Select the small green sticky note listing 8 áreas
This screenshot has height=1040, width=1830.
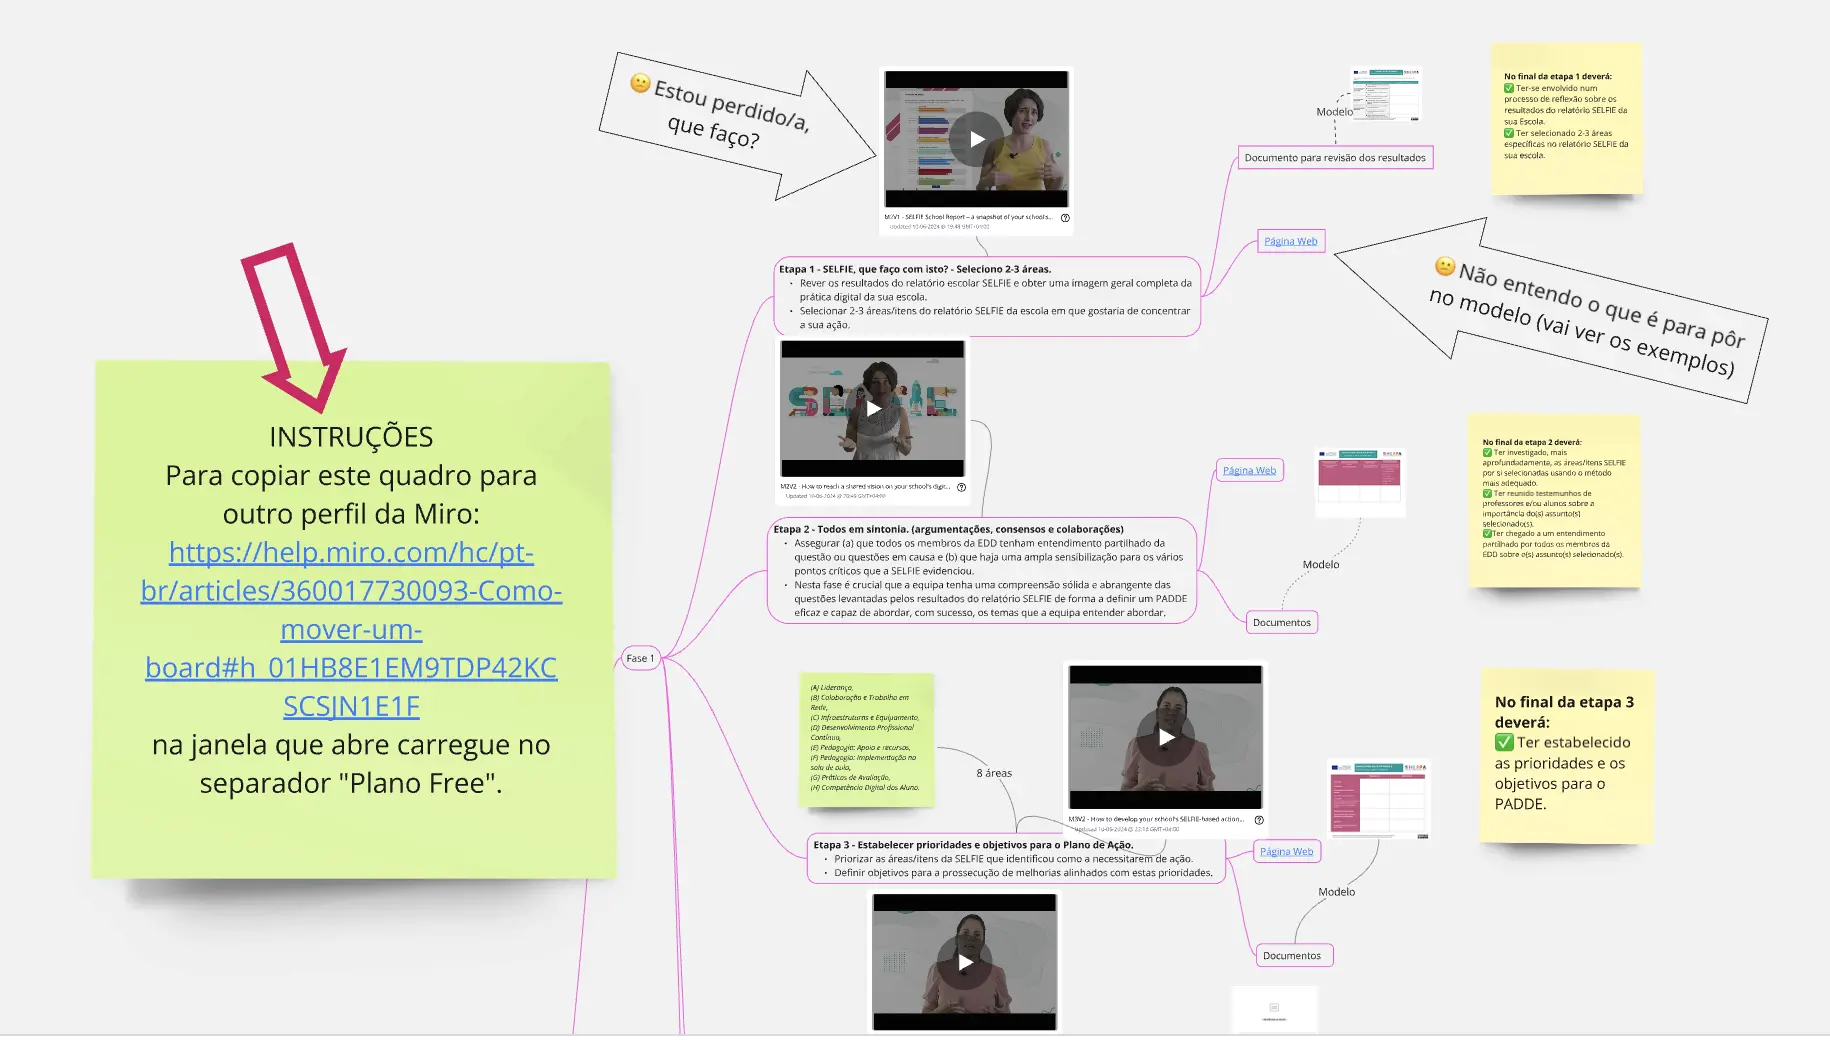tap(866, 739)
